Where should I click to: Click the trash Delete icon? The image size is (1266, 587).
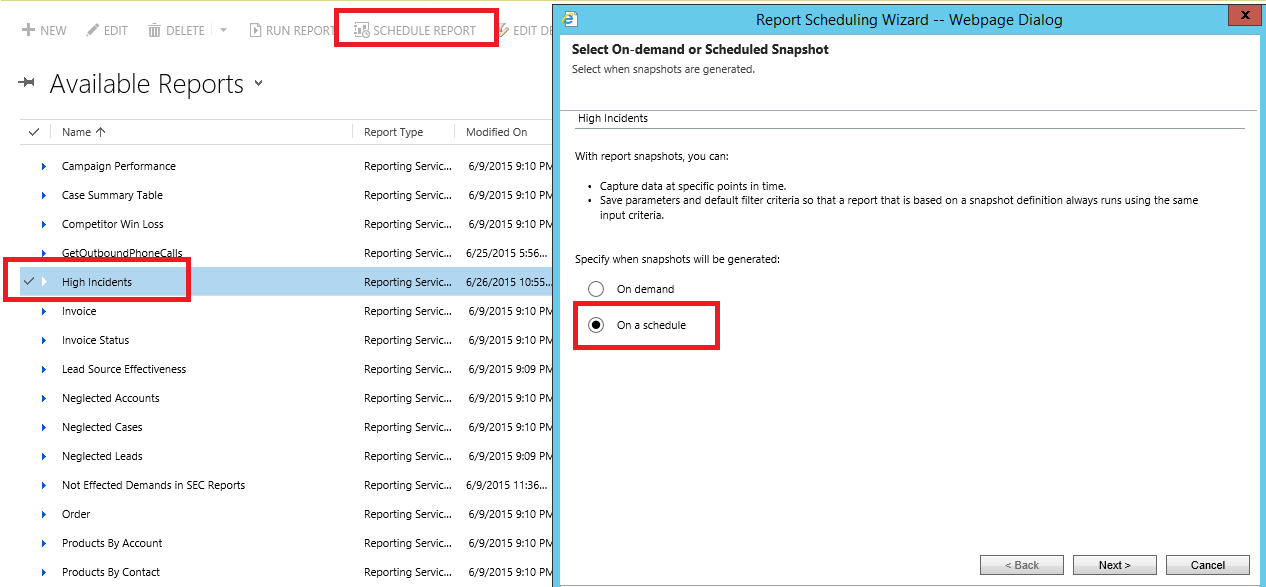point(155,31)
